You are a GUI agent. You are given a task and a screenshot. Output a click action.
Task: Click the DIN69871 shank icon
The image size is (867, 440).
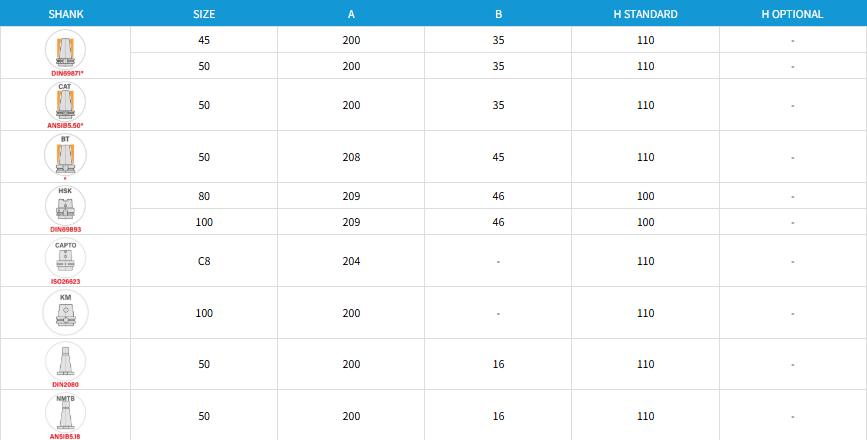pos(65,49)
